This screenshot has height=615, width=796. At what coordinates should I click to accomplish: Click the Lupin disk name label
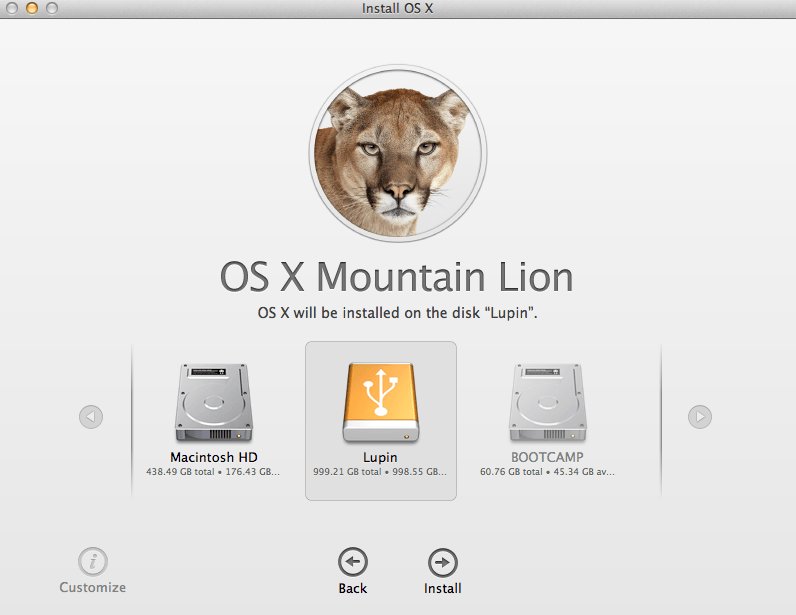(x=380, y=457)
